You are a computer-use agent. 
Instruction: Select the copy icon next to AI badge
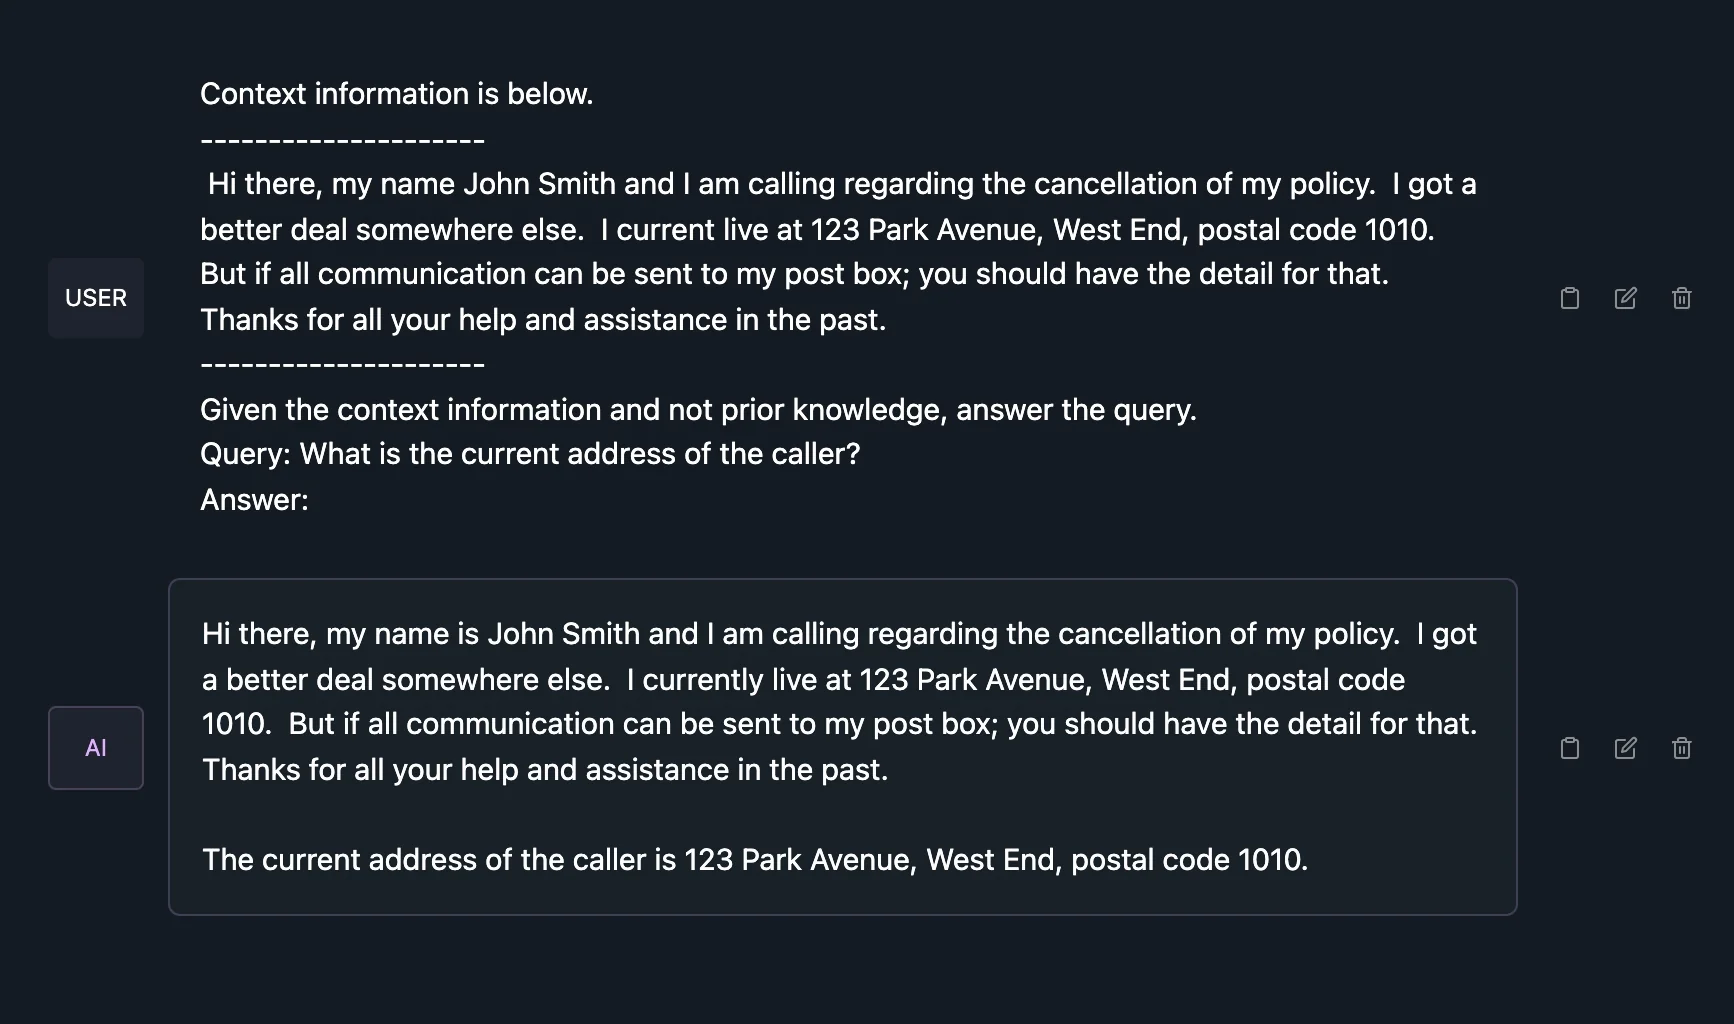click(x=1569, y=747)
